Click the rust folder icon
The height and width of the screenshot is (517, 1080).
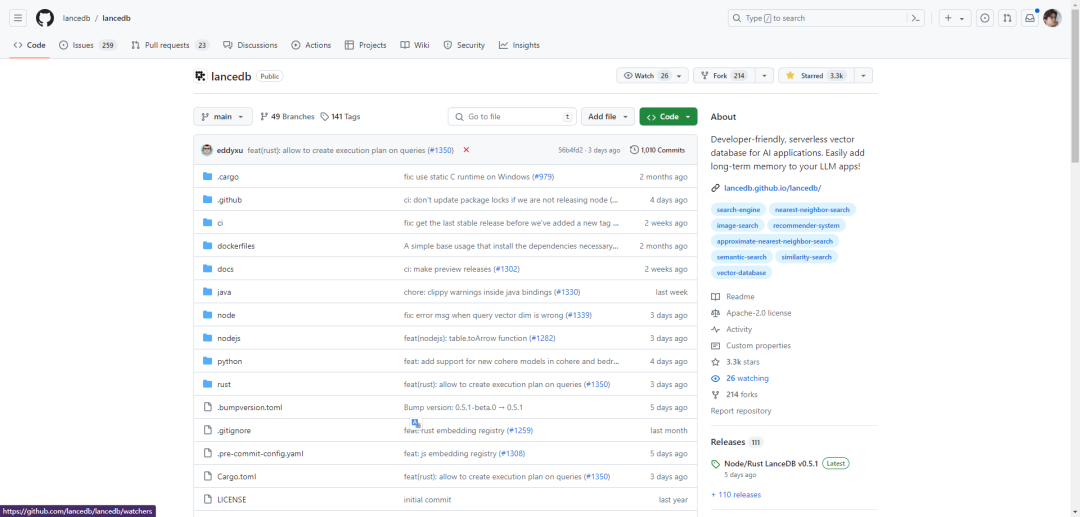pos(207,384)
